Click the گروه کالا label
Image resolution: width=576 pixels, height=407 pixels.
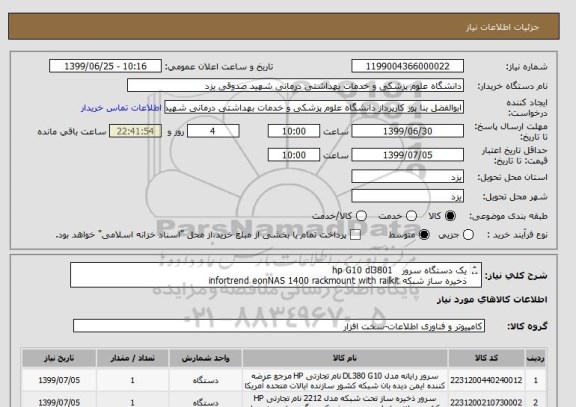pyautogui.click(x=527, y=326)
